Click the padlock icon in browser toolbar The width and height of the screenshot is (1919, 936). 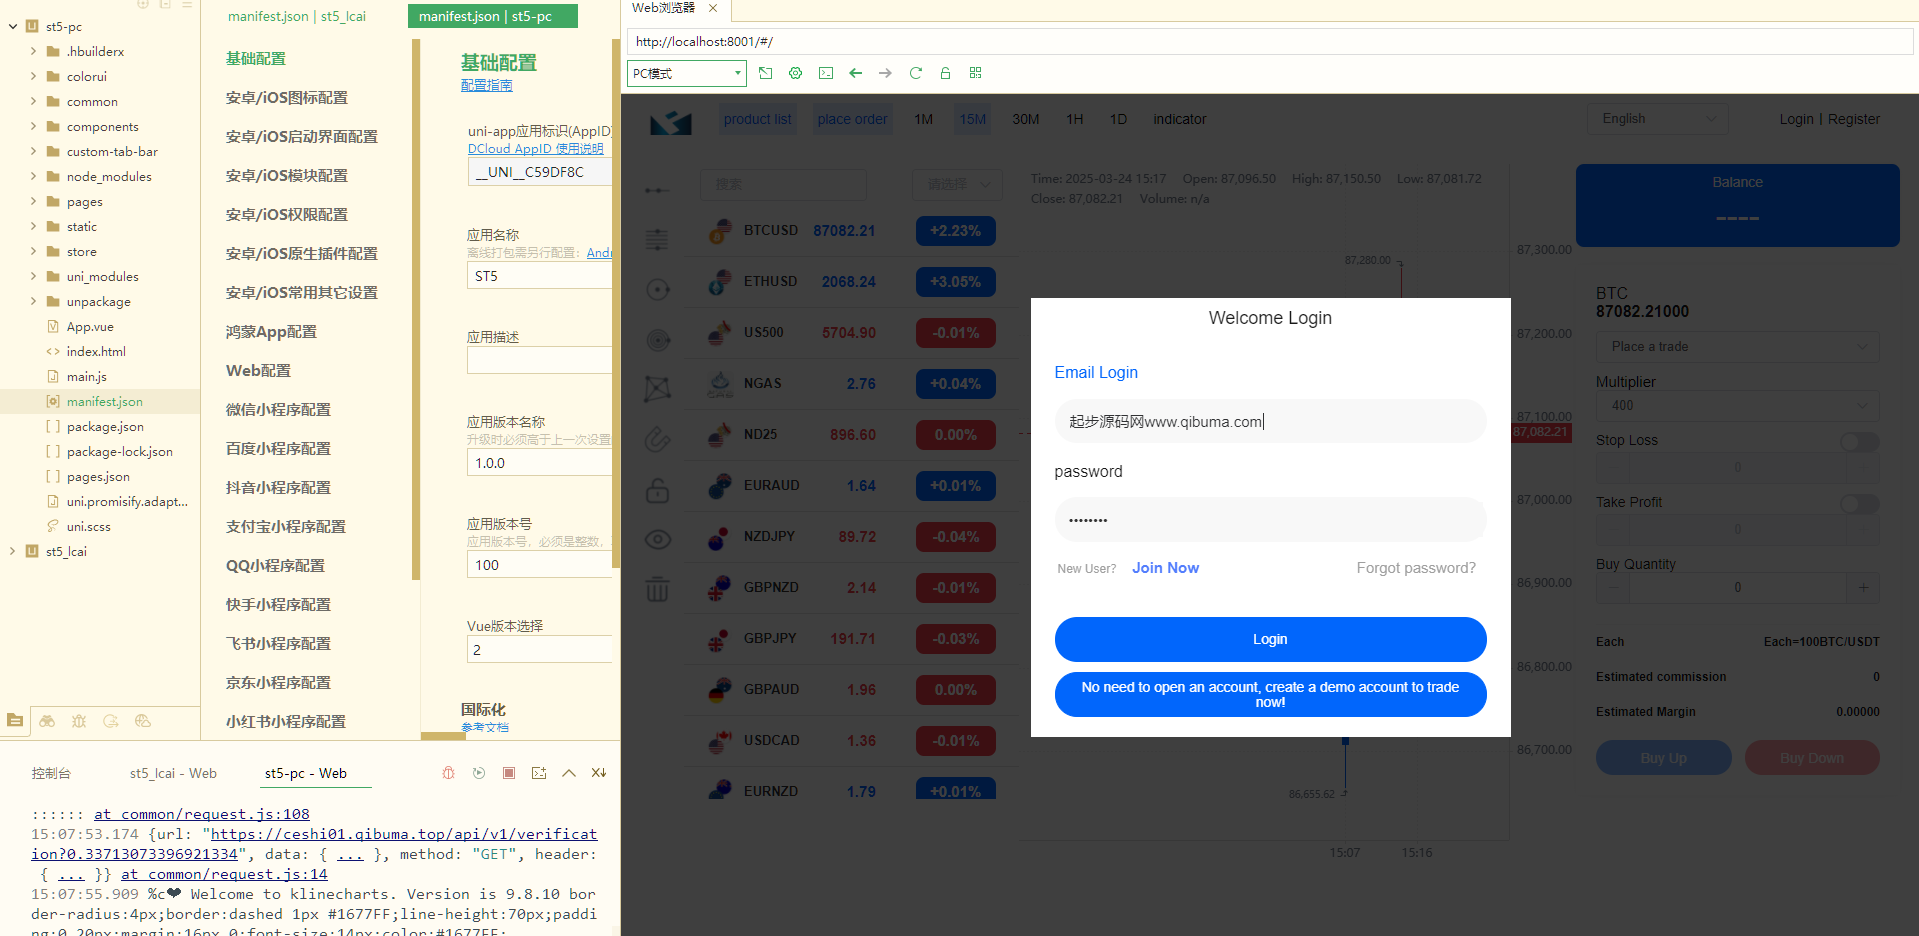tap(946, 73)
